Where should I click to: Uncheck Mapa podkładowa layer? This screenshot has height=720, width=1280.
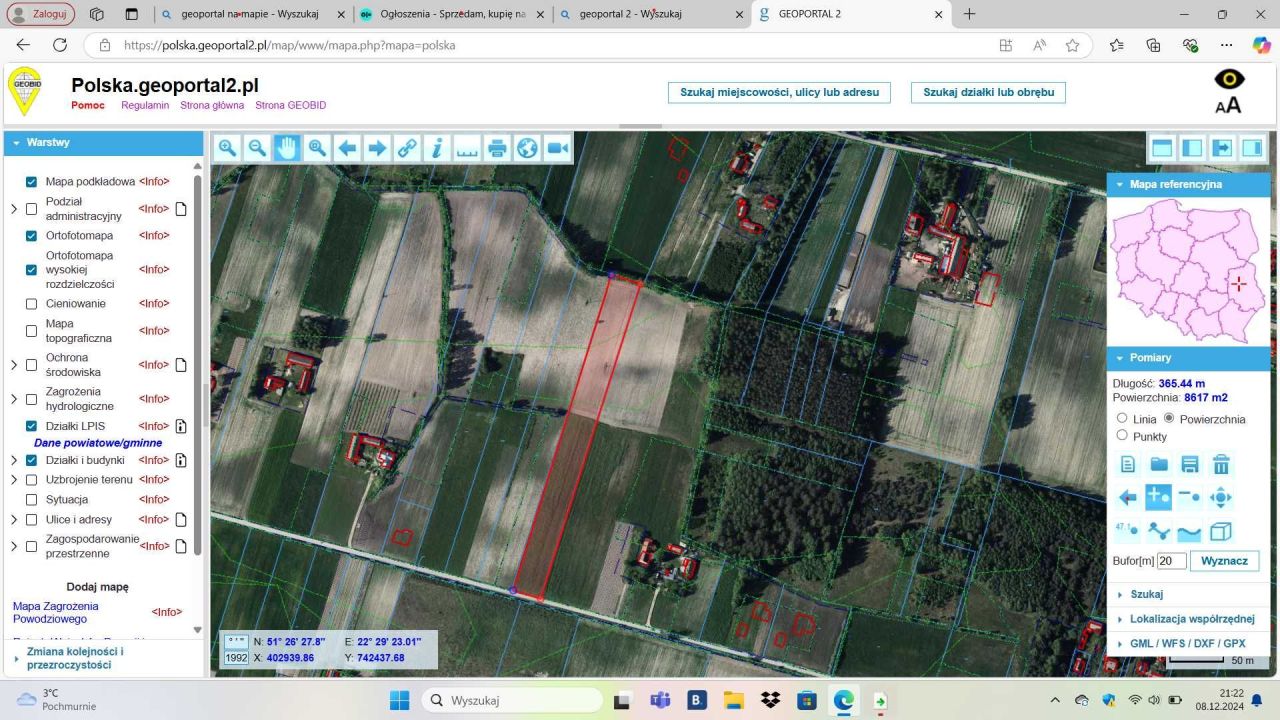pos(31,182)
